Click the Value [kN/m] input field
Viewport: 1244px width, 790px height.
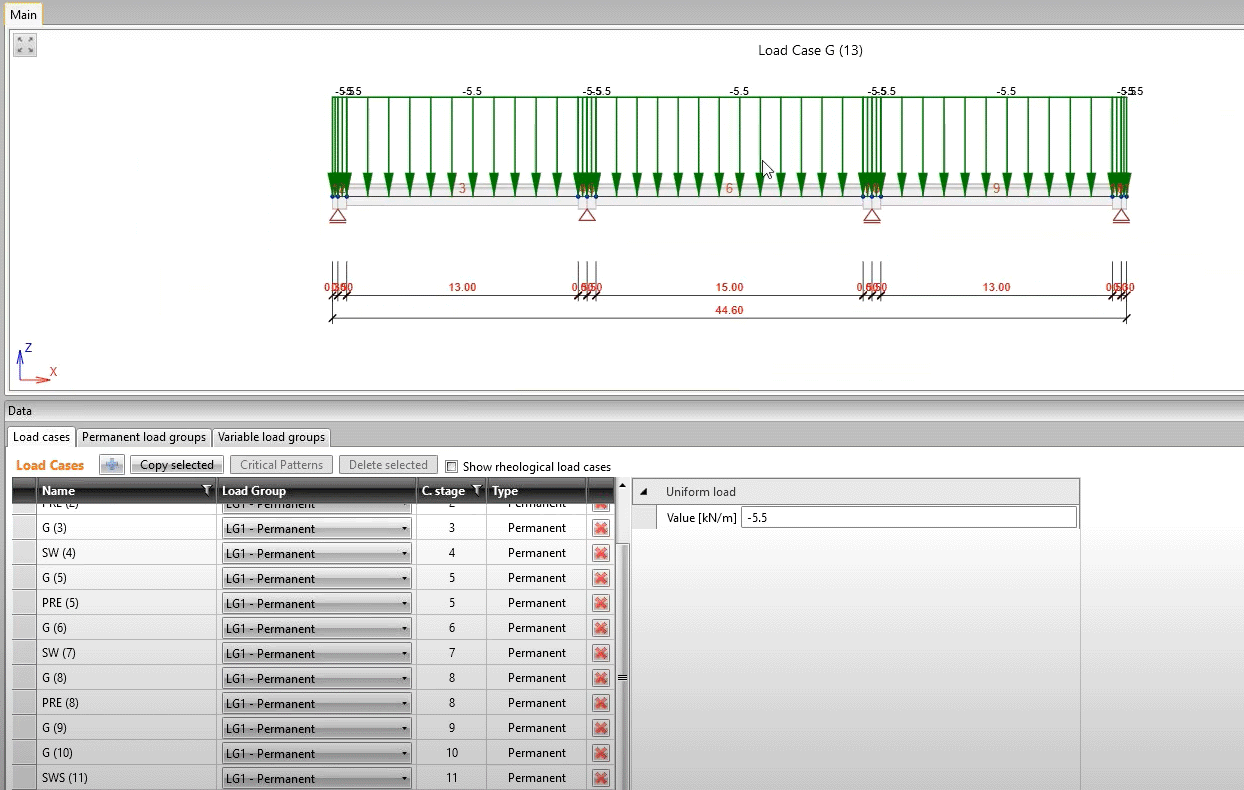[x=908, y=517]
